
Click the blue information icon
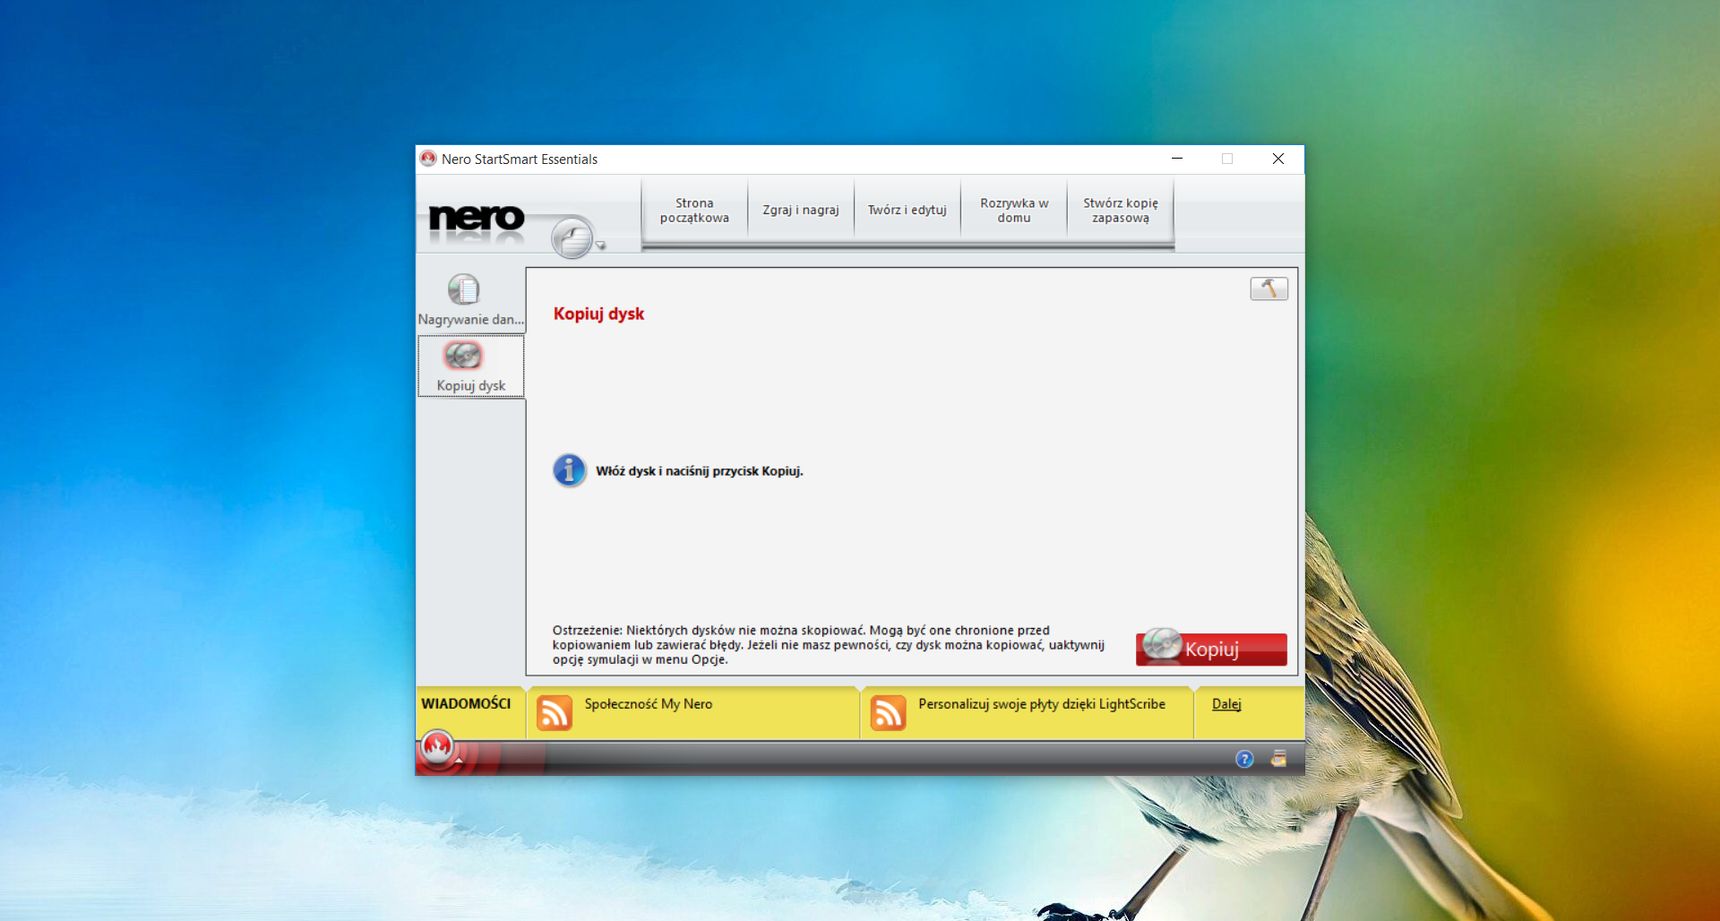pos(569,470)
